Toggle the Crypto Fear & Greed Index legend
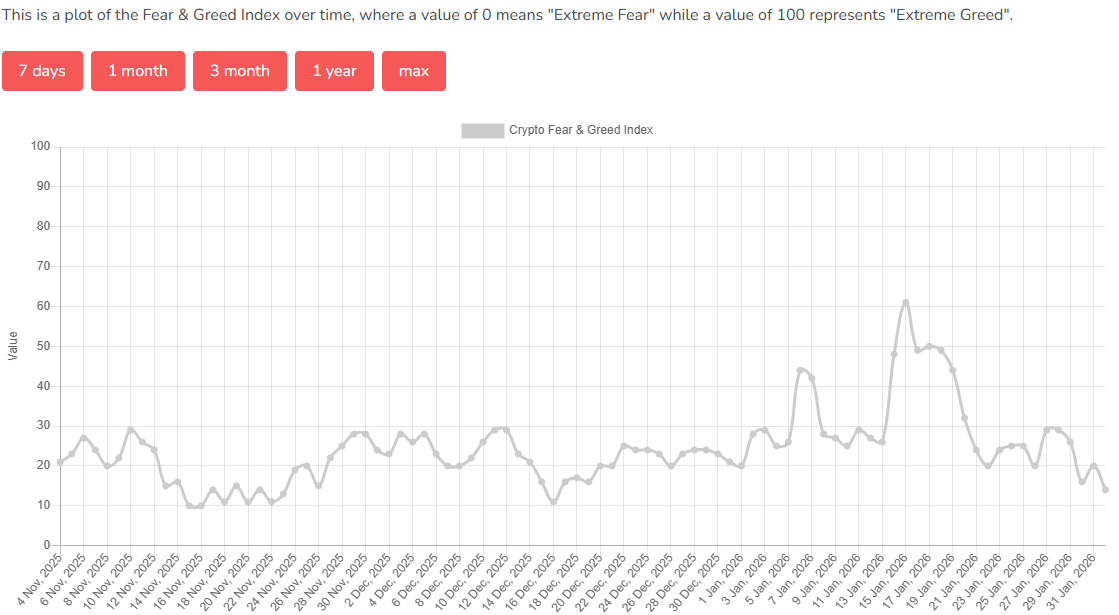Image resolution: width=1119 pixels, height=615 pixels. (x=580, y=129)
